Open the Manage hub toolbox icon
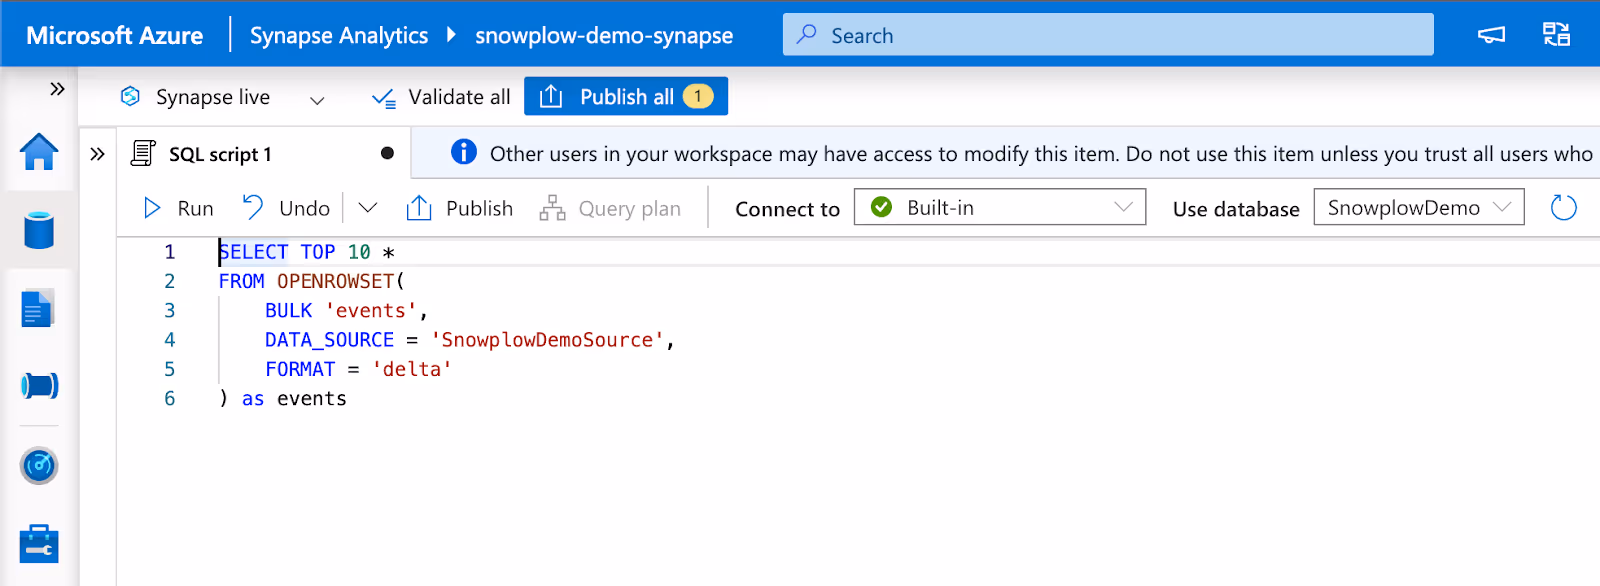1600x586 pixels. click(39, 544)
